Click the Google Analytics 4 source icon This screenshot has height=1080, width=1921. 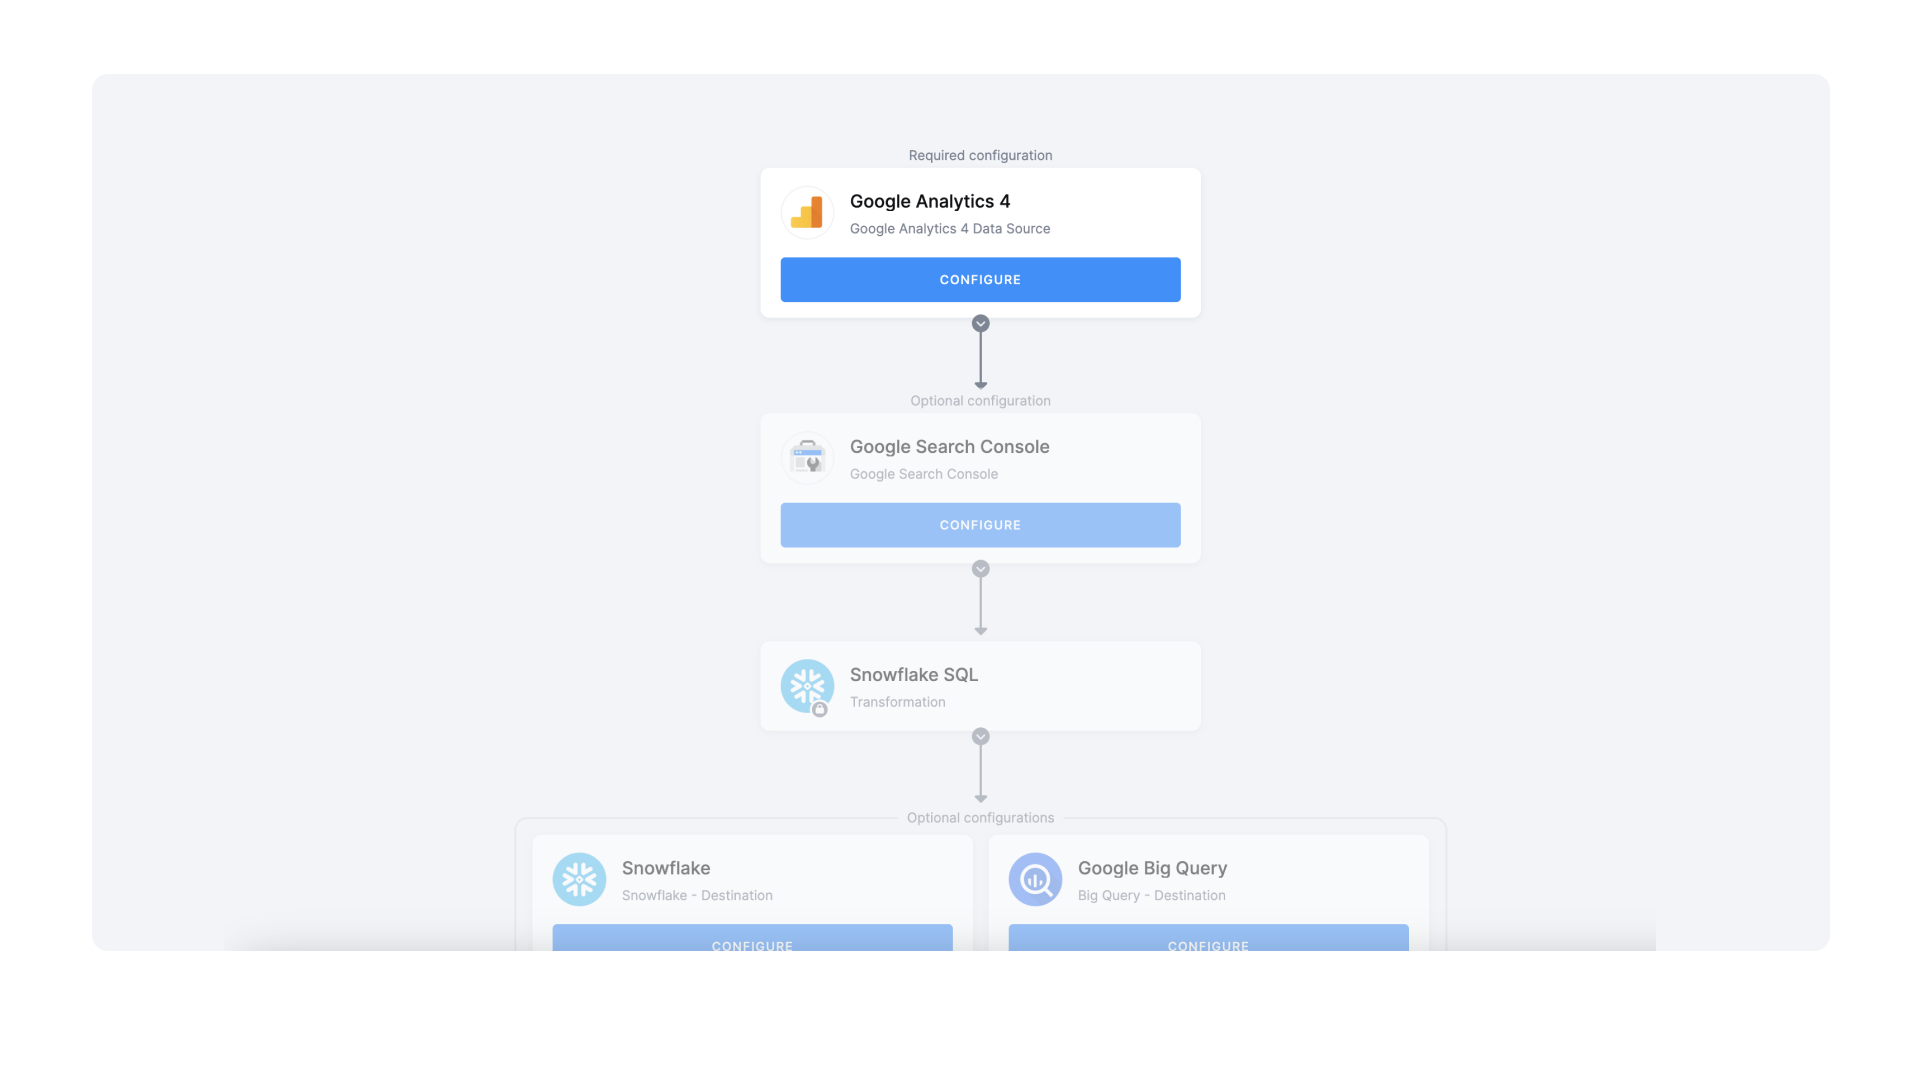pos(807,212)
